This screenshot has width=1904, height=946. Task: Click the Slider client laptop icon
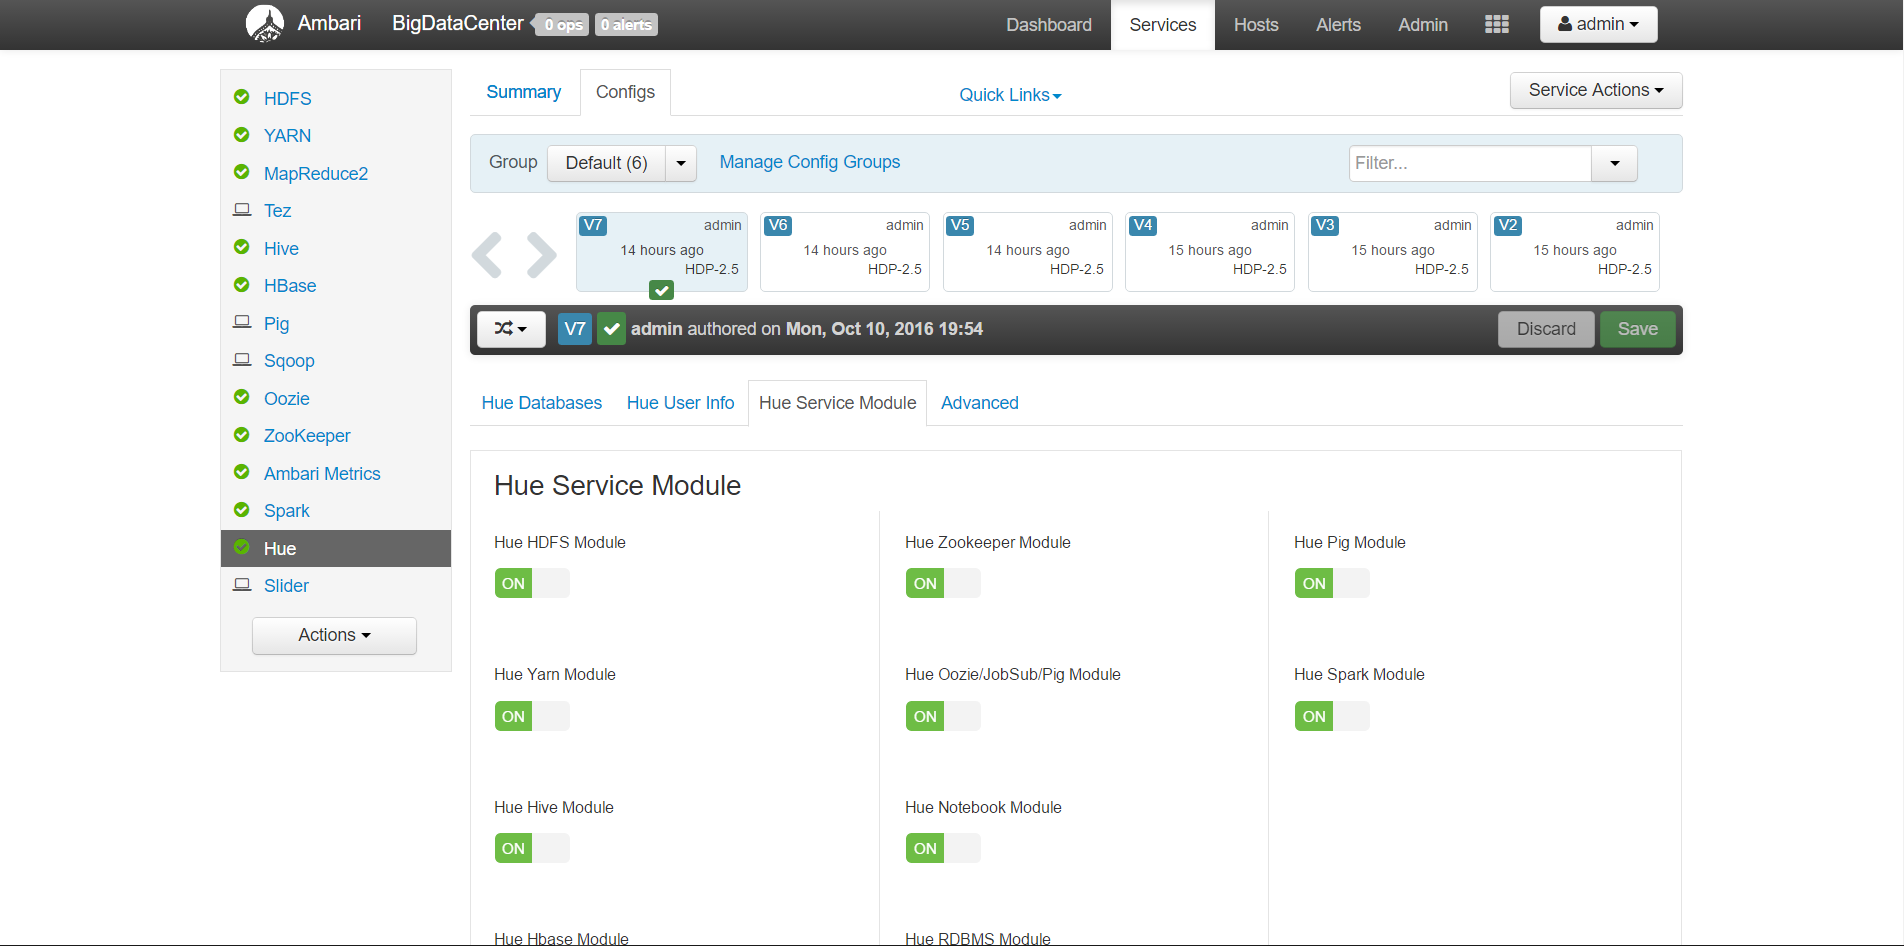[242, 584]
